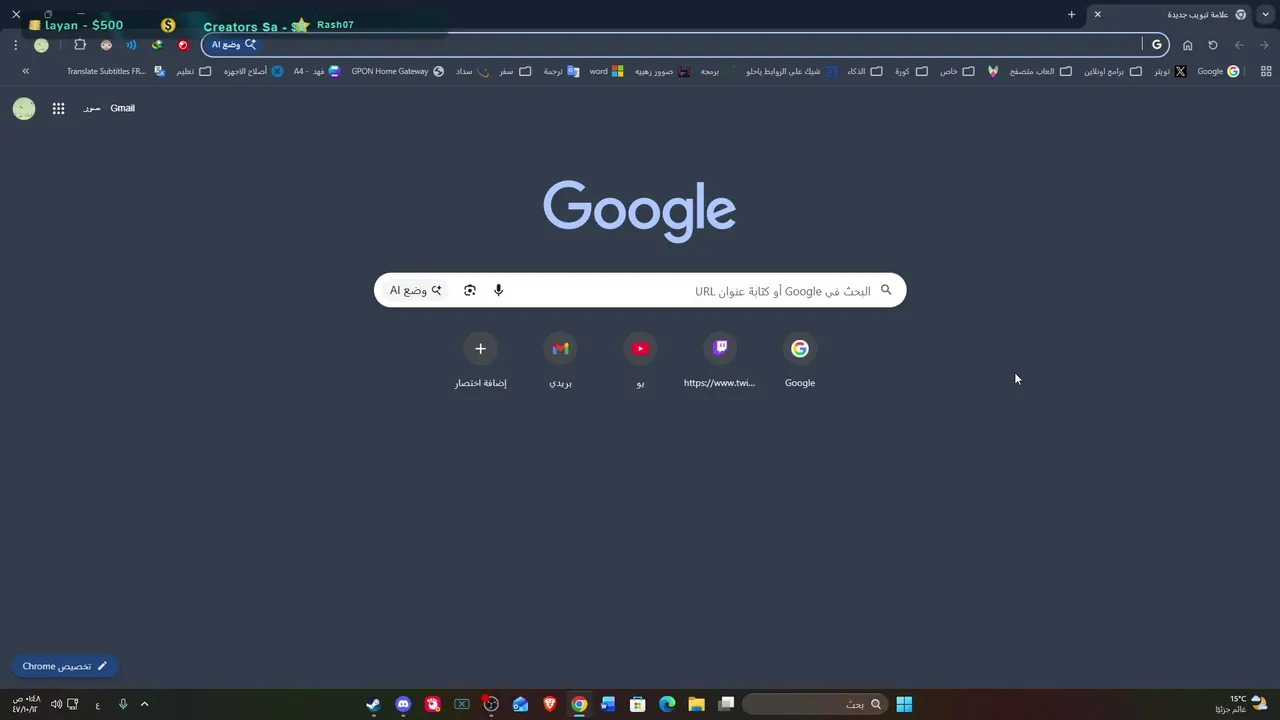
Task: Expand the tab search dropdown arrow
Action: [x=1266, y=15]
